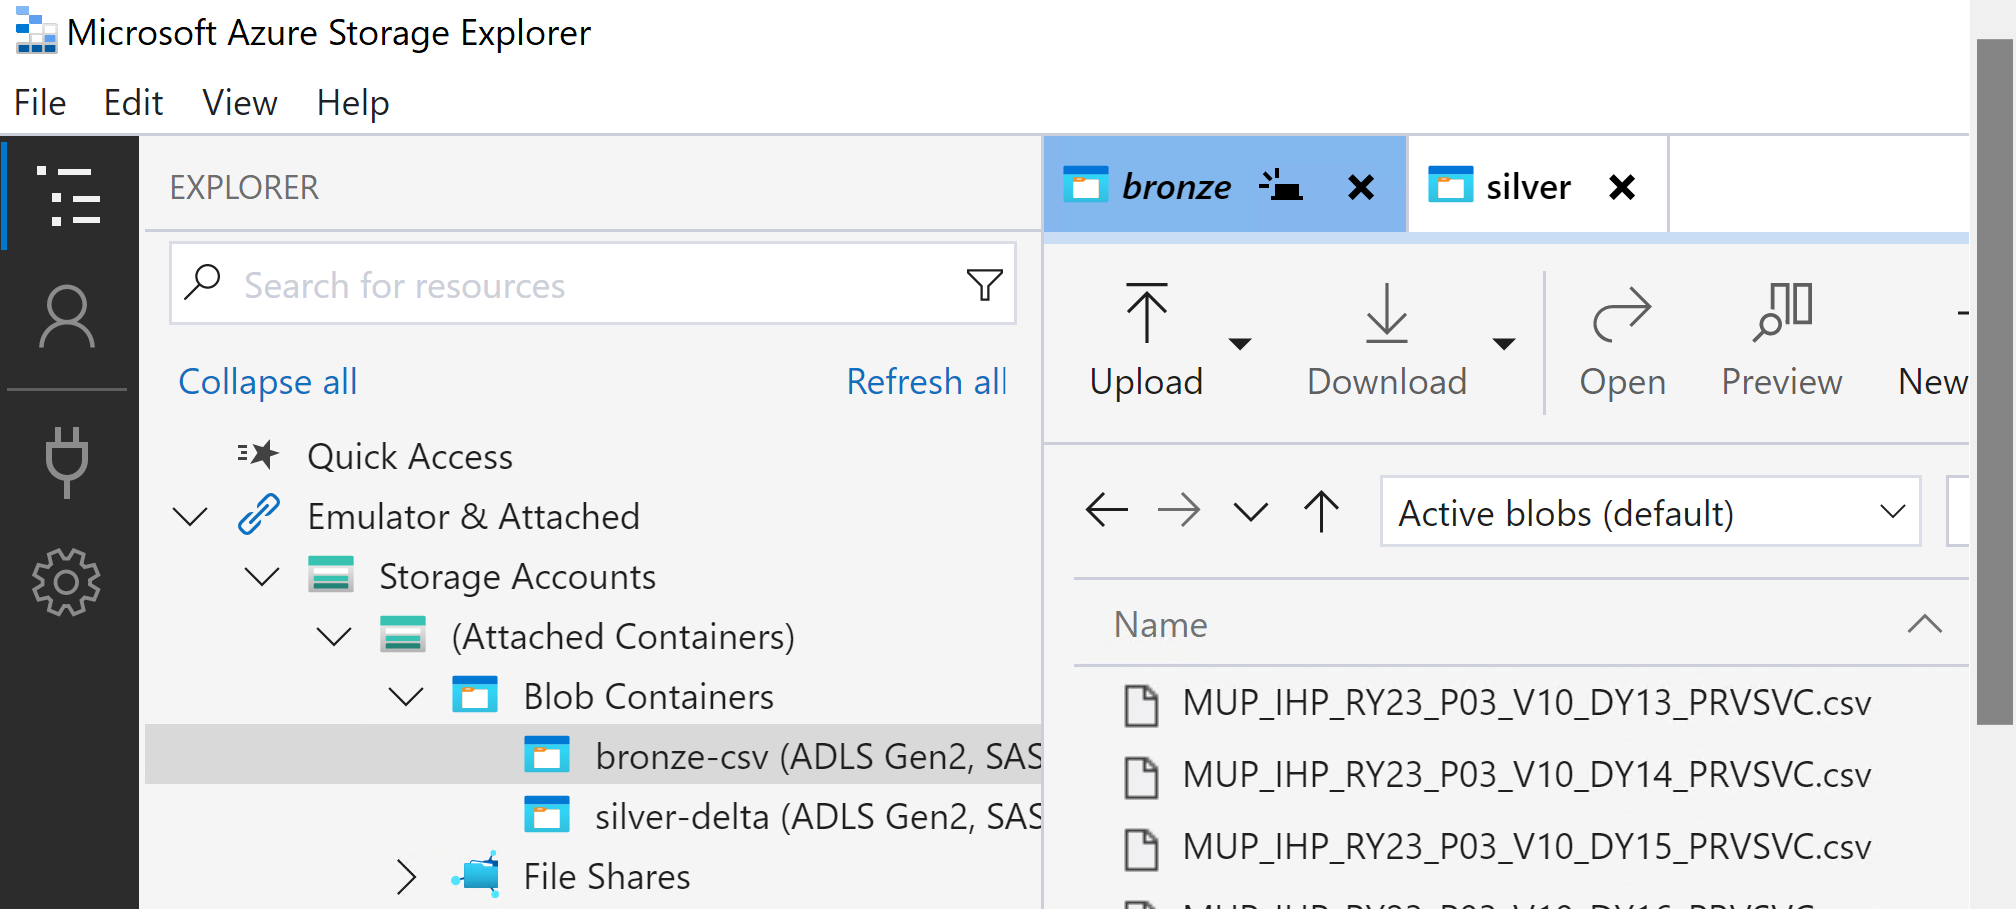Click the Refresh all link

coord(926,381)
